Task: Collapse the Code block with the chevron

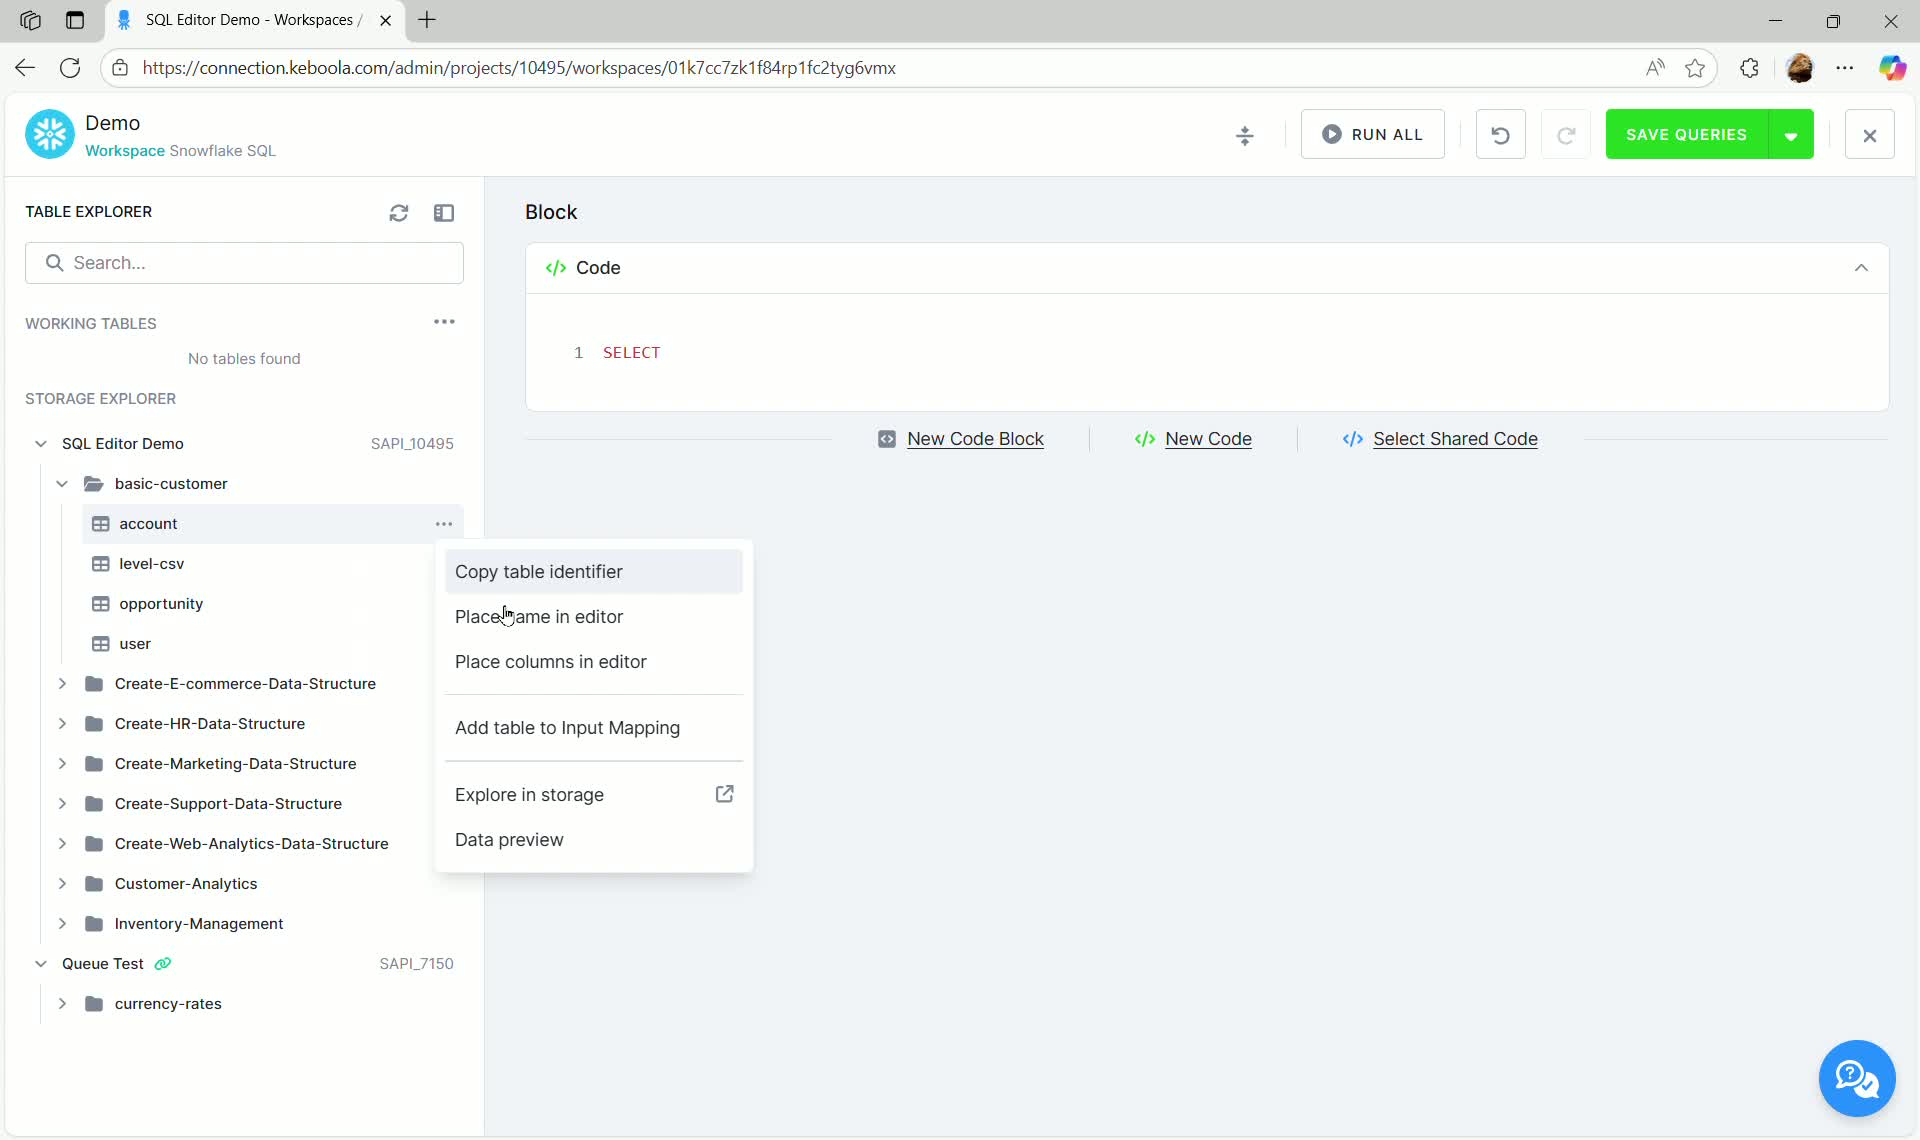Action: 1861,267
